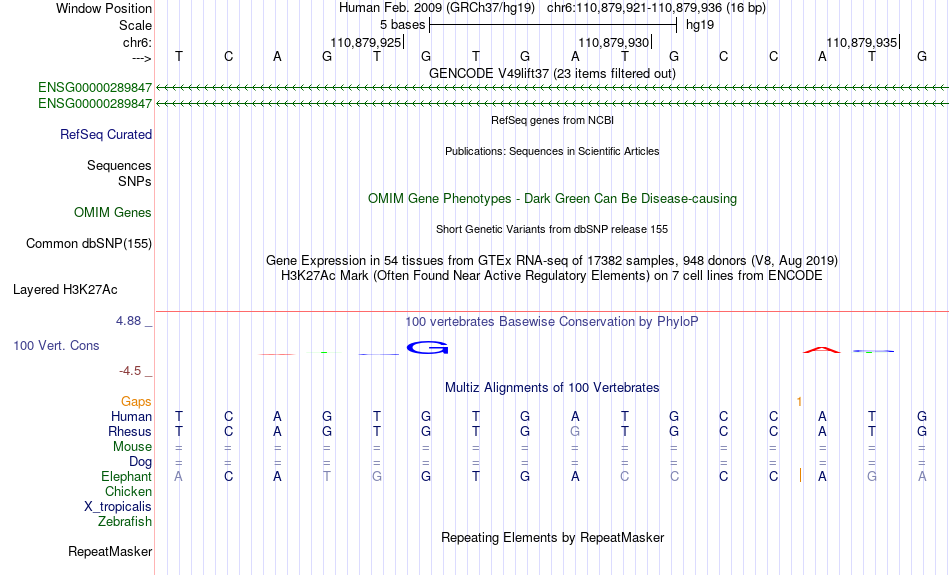Select the Dog species label
This screenshot has width=950, height=575.
pyautogui.click(x=140, y=462)
